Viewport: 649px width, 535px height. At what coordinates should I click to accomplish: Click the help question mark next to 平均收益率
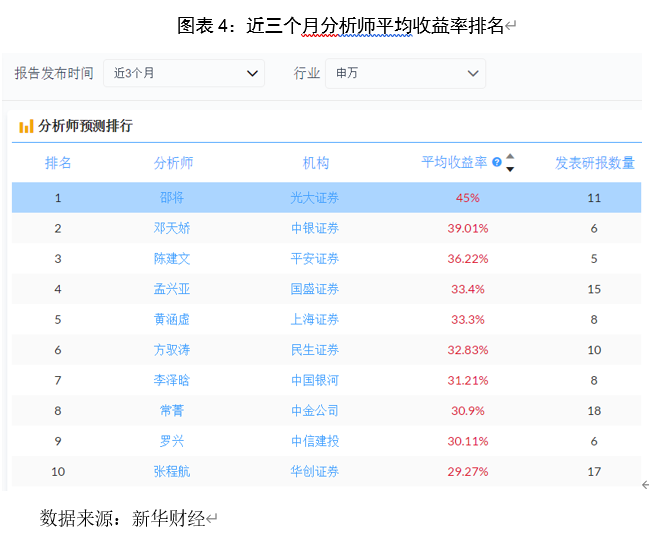point(497,162)
